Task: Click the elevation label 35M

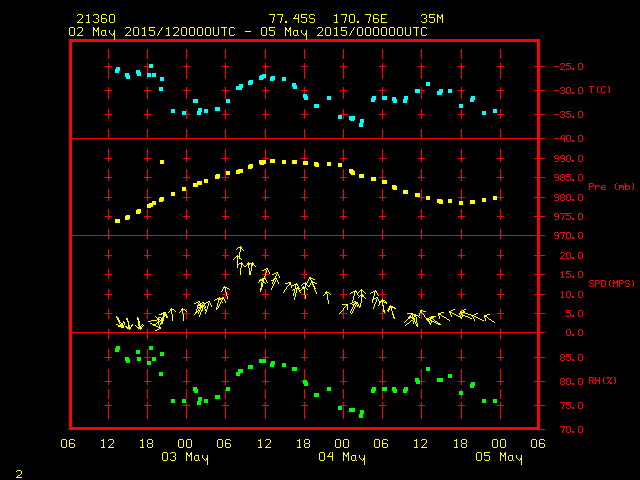Action: click(432, 19)
